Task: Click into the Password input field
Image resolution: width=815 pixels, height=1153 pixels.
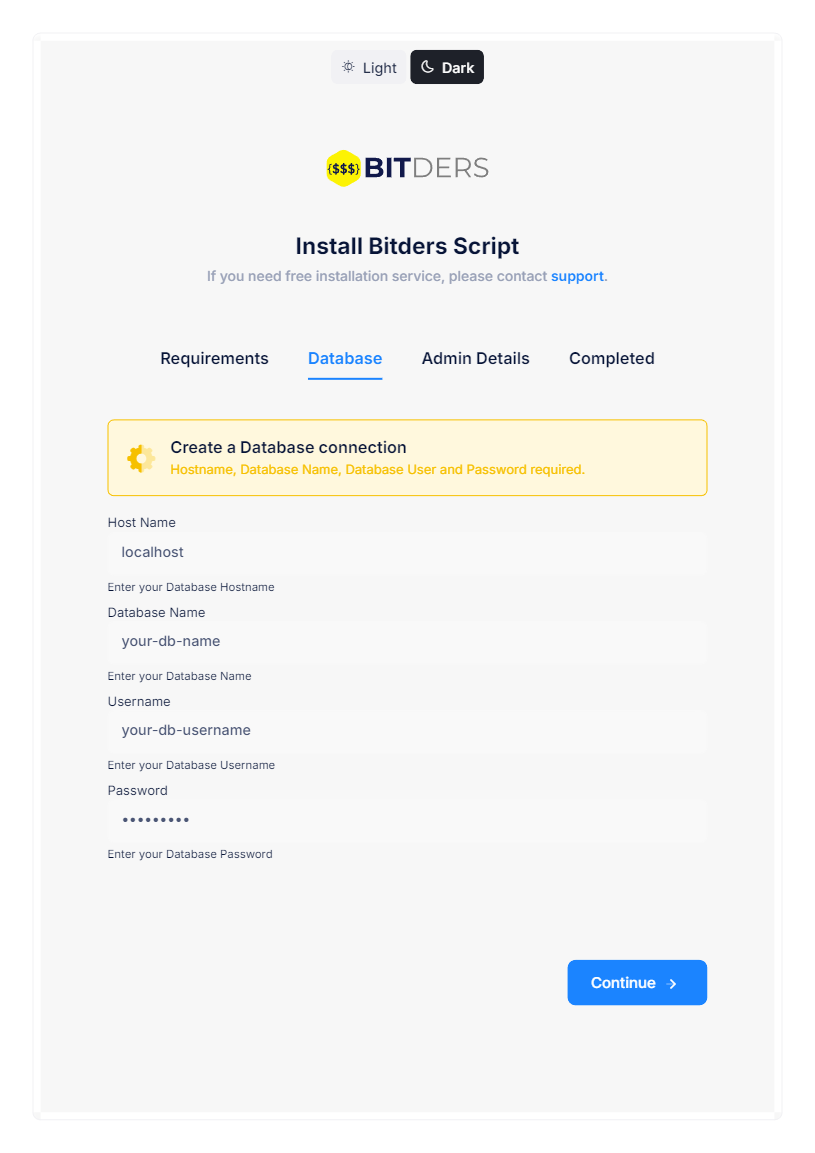Action: pos(407,819)
